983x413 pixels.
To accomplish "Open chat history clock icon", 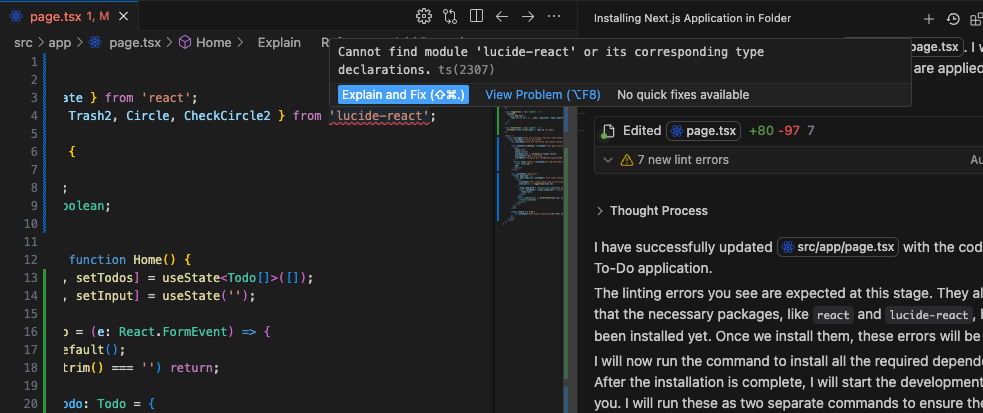I will [954, 19].
